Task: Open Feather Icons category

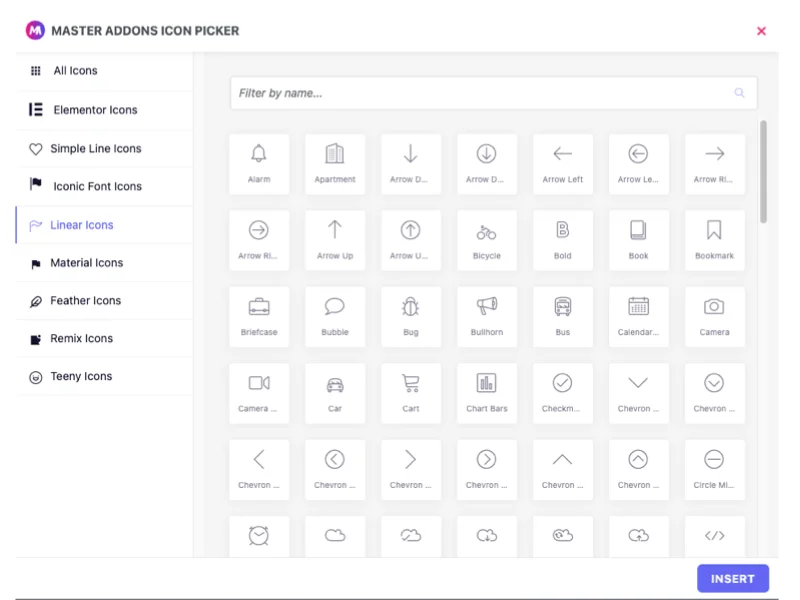Action: point(105,301)
